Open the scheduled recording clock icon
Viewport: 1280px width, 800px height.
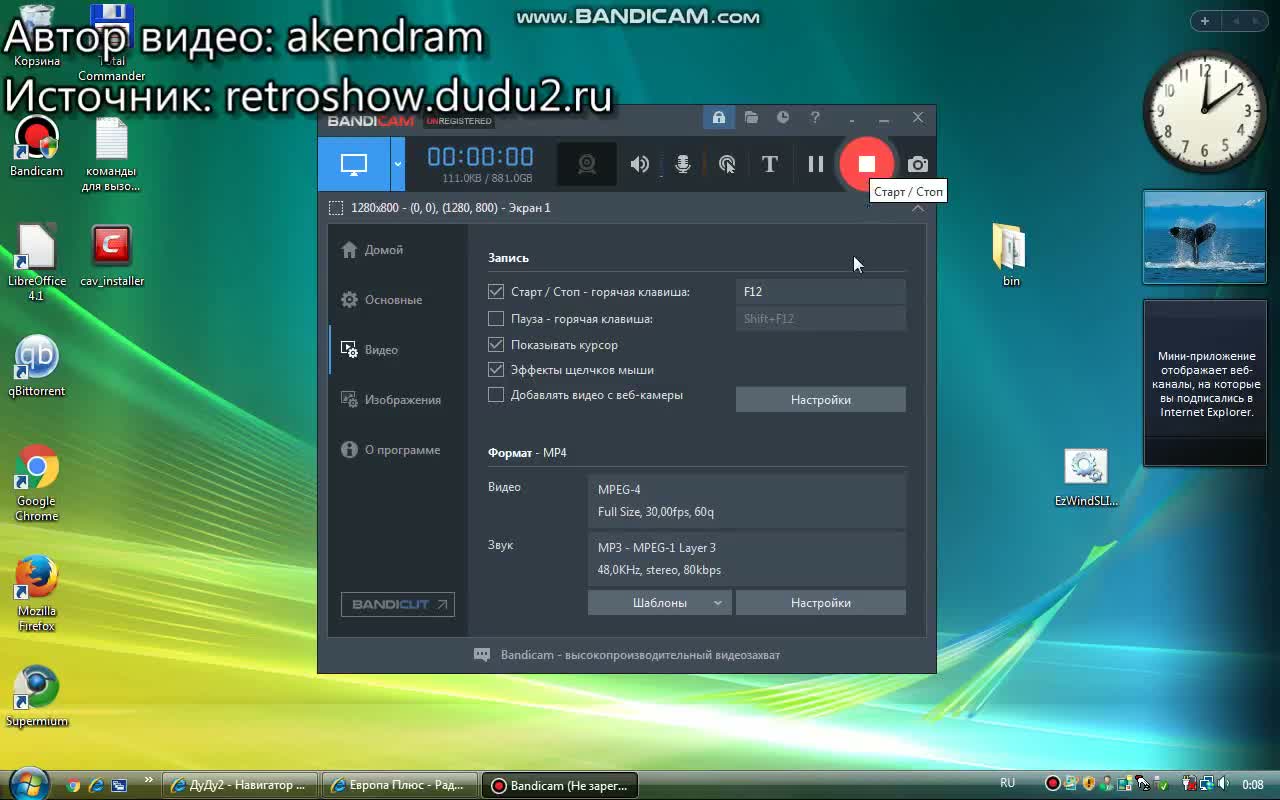tap(783, 118)
